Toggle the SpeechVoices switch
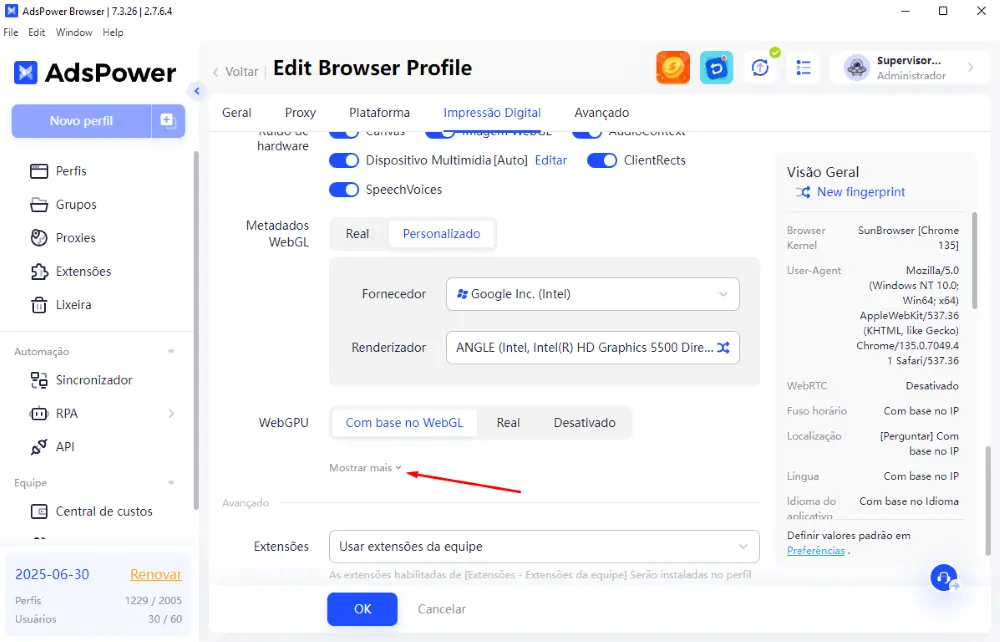Image resolution: width=1000 pixels, height=642 pixels. click(x=344, y=189)
